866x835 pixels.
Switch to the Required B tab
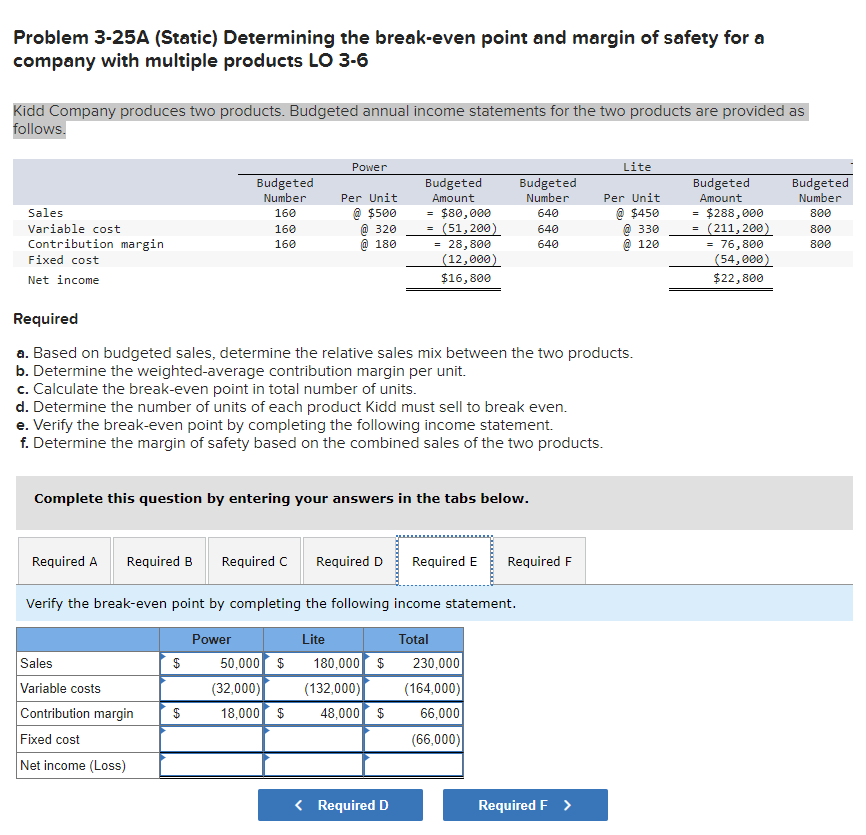160,561
